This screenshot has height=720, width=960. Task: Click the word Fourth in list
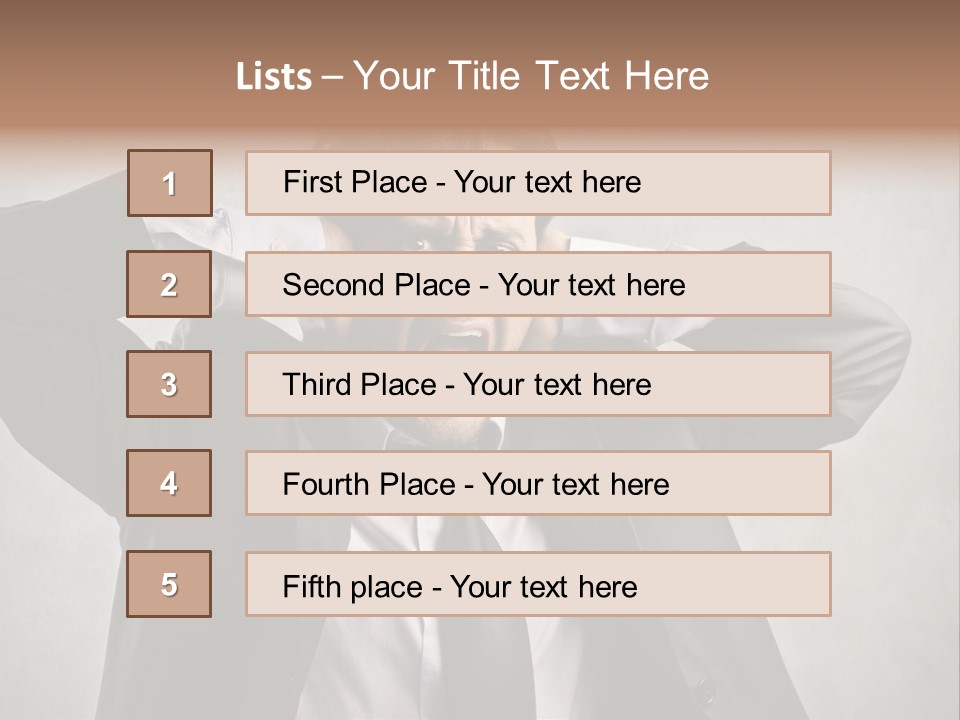(x=326, y=485)
